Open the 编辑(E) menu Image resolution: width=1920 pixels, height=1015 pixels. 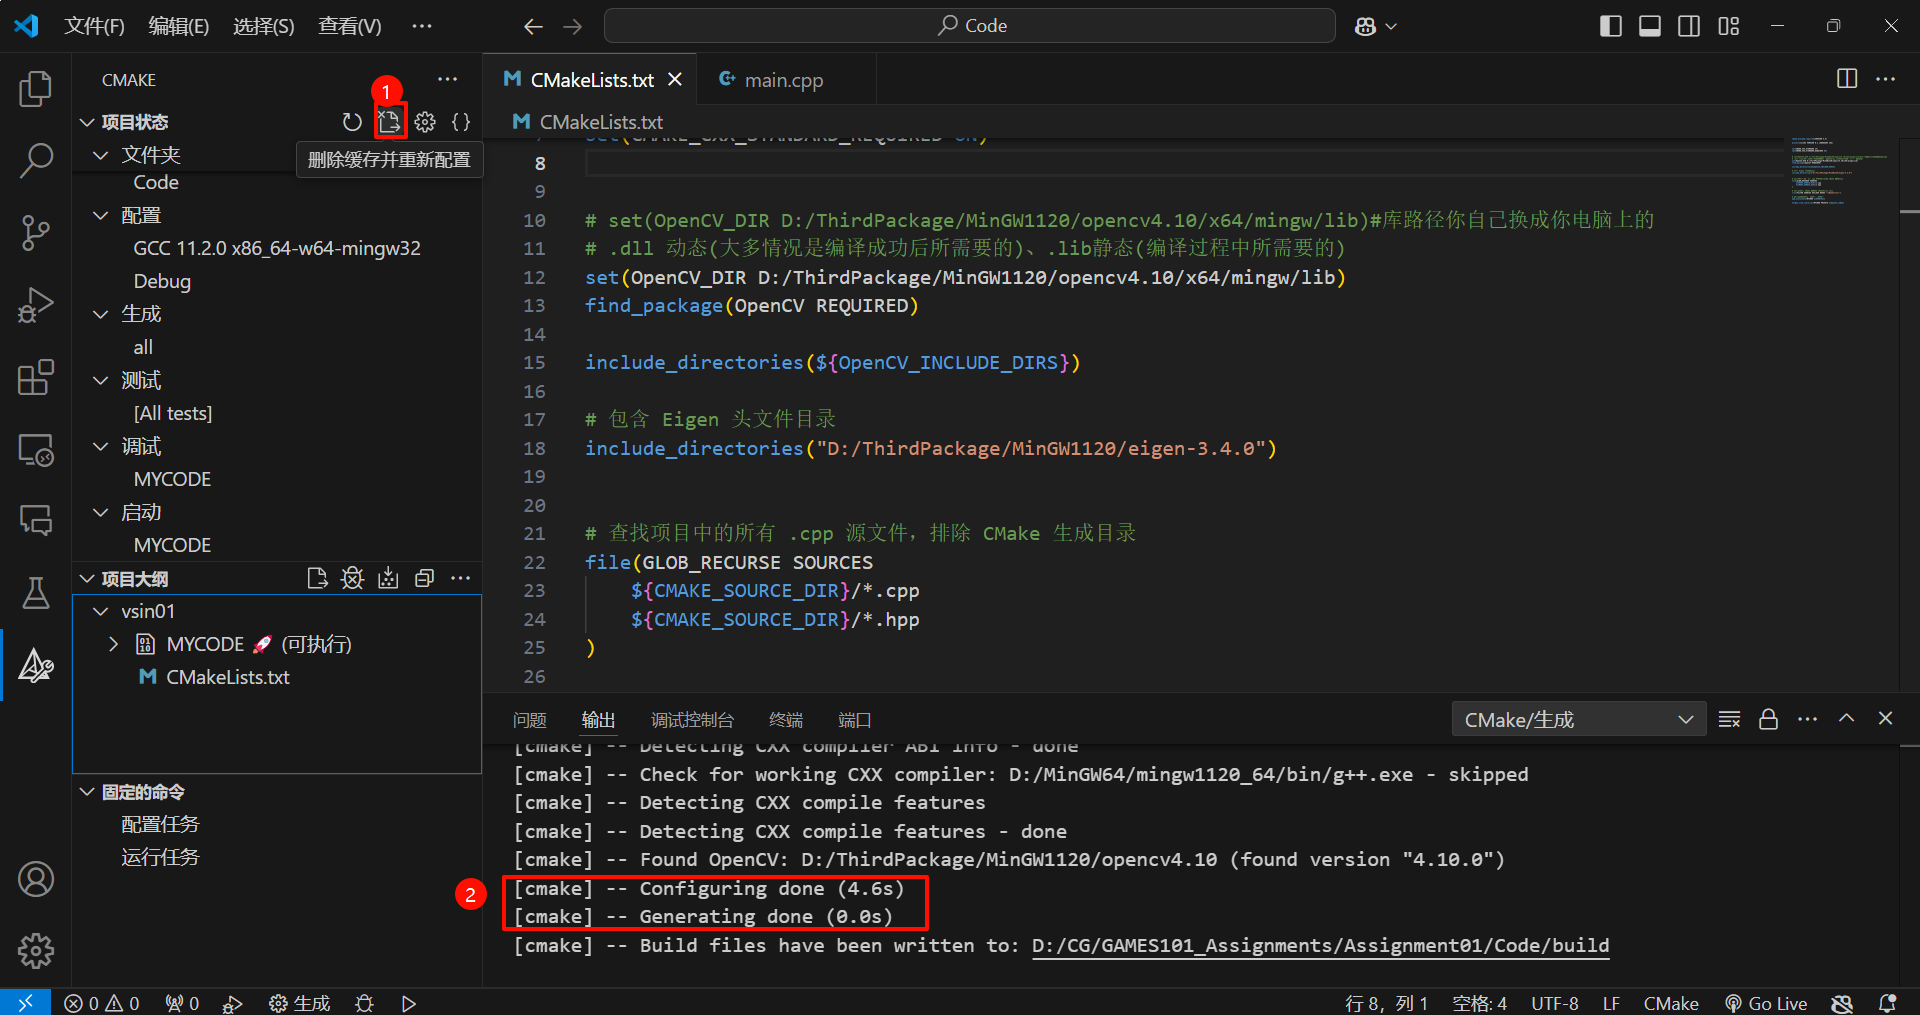[179, 26]
